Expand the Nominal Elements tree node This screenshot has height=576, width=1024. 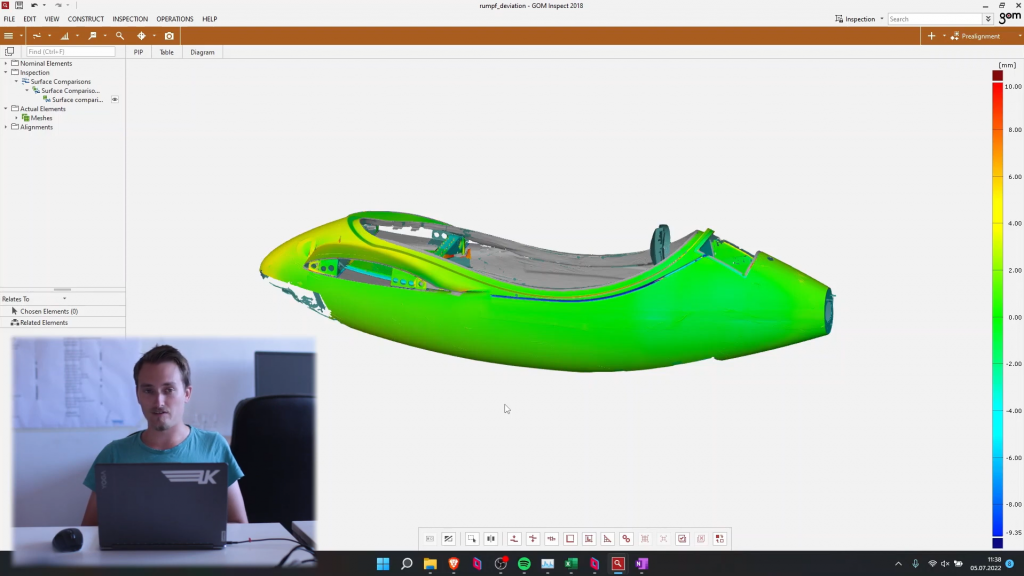pos(6,64)
